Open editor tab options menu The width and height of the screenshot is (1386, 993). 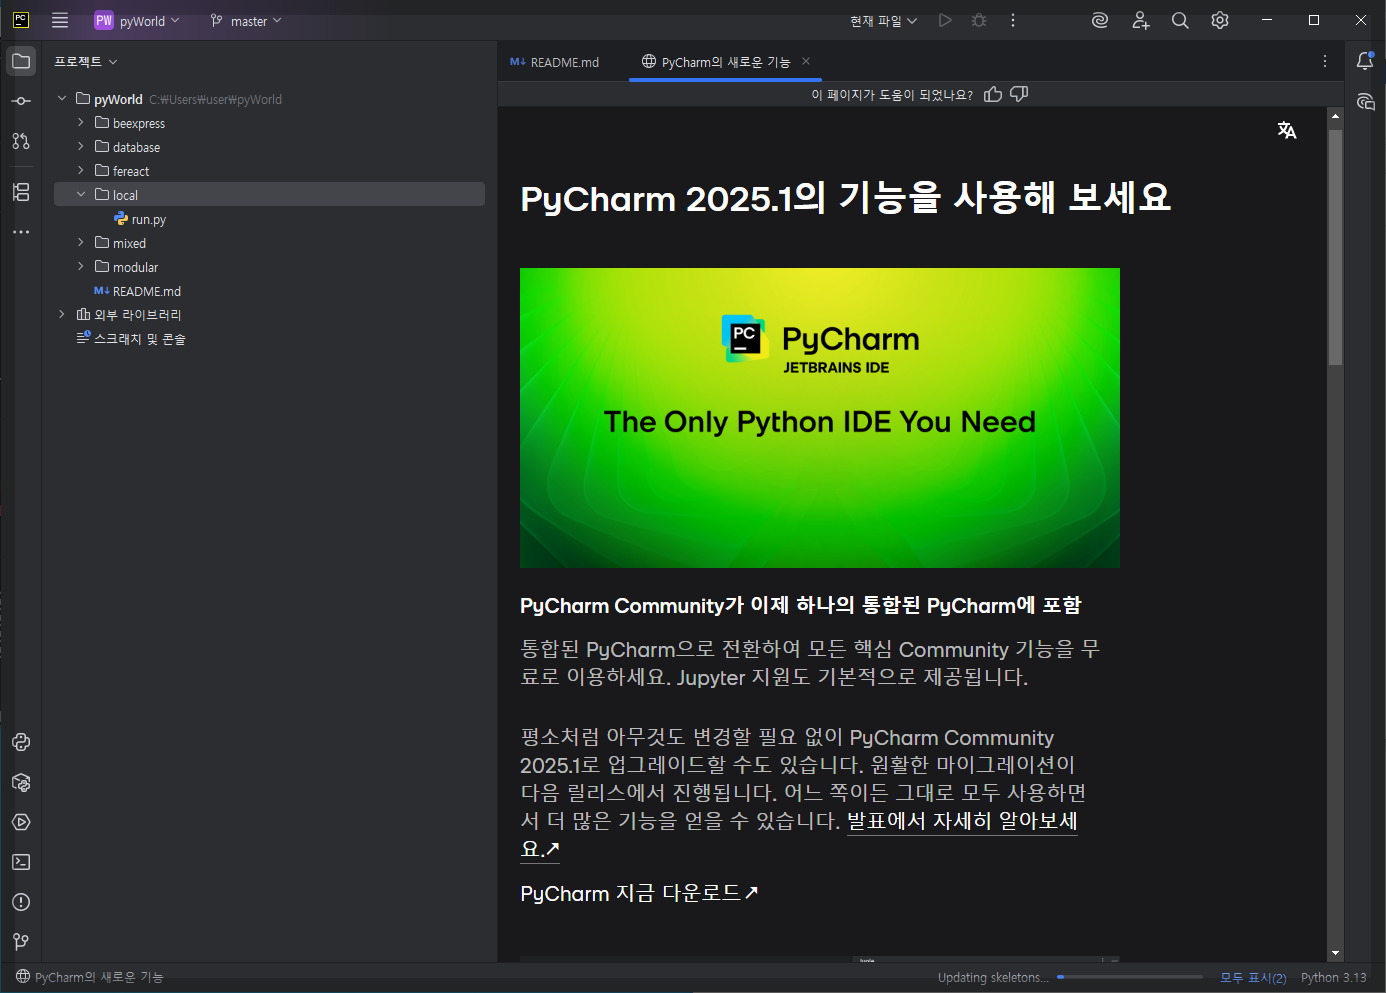[1325, 61]
